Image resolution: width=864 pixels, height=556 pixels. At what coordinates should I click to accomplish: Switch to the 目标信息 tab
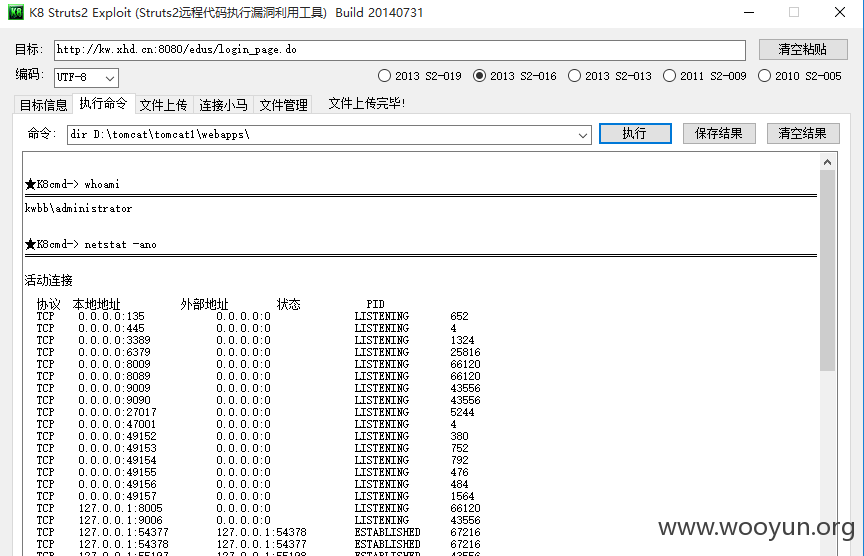pos(43,105)
